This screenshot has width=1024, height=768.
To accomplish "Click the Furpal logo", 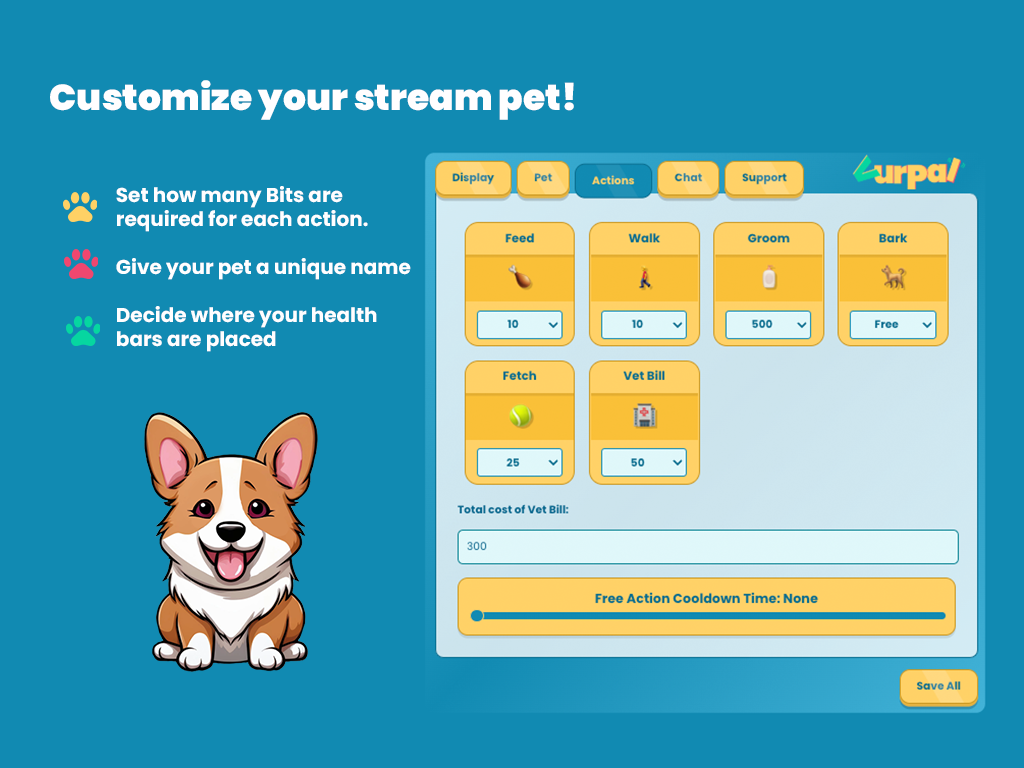I will point(907,171).
